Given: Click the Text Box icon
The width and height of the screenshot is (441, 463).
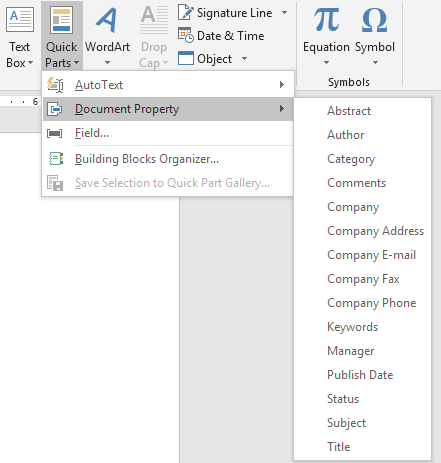Looking at the screenshot, I should pos(20,20).
